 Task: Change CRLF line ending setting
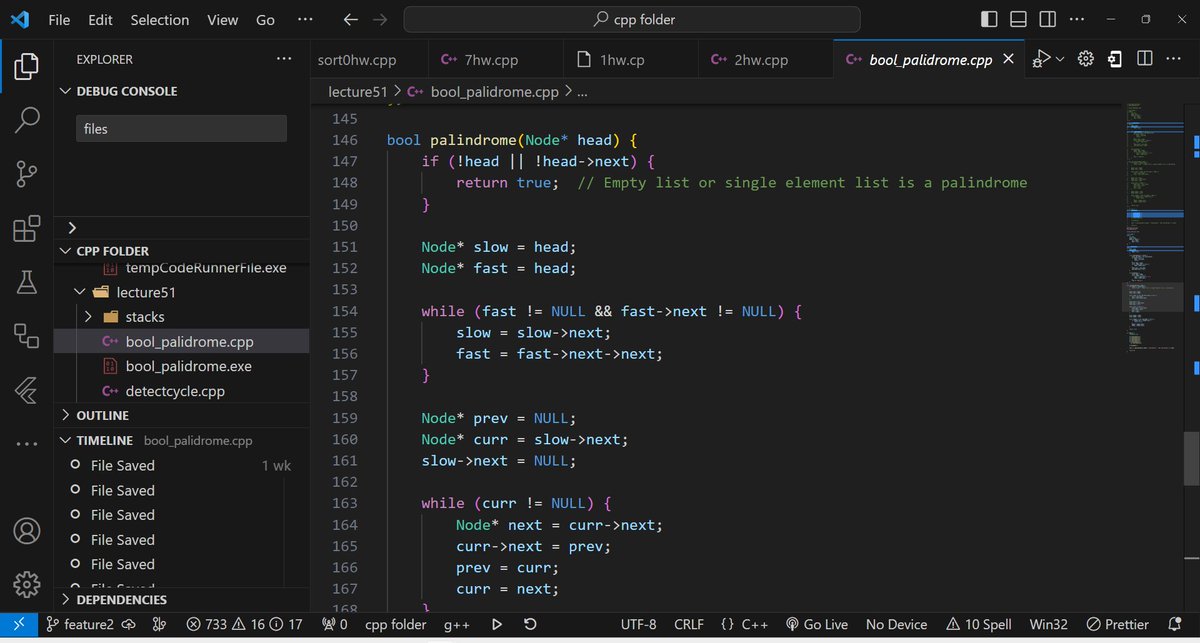[x=689, y=624]
